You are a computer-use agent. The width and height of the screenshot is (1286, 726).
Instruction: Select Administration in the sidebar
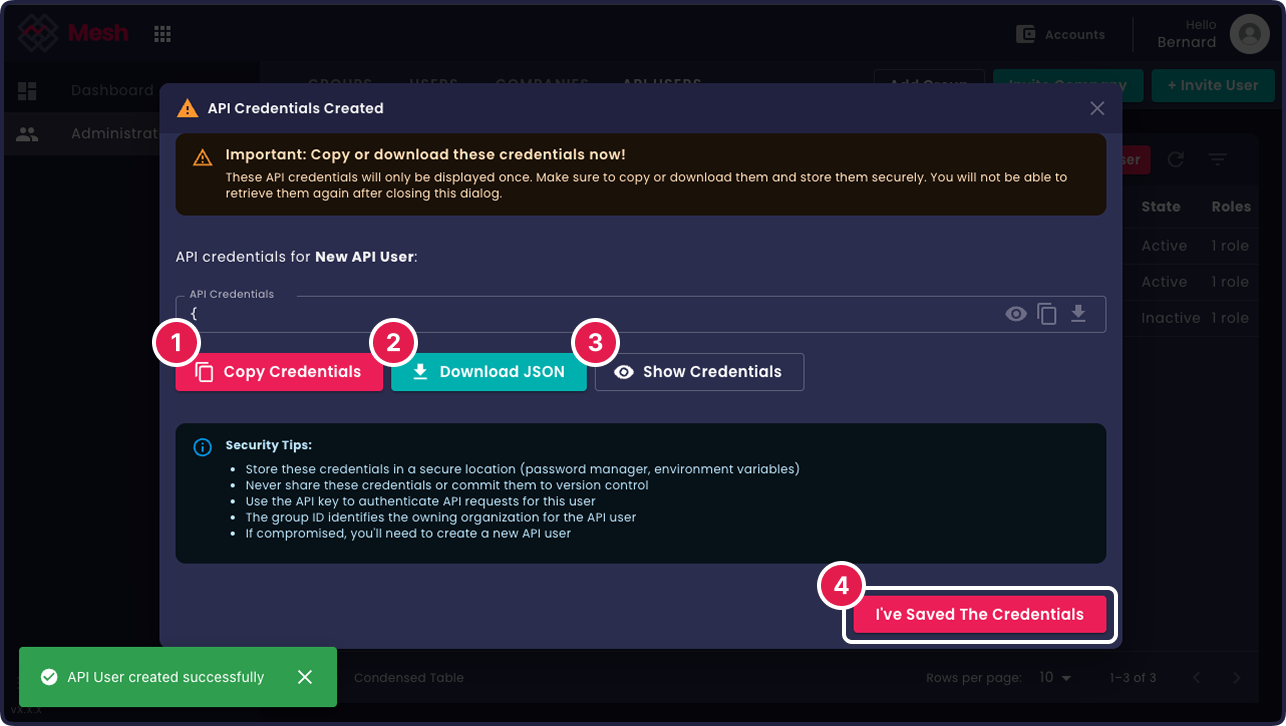[x=100, y=133]
